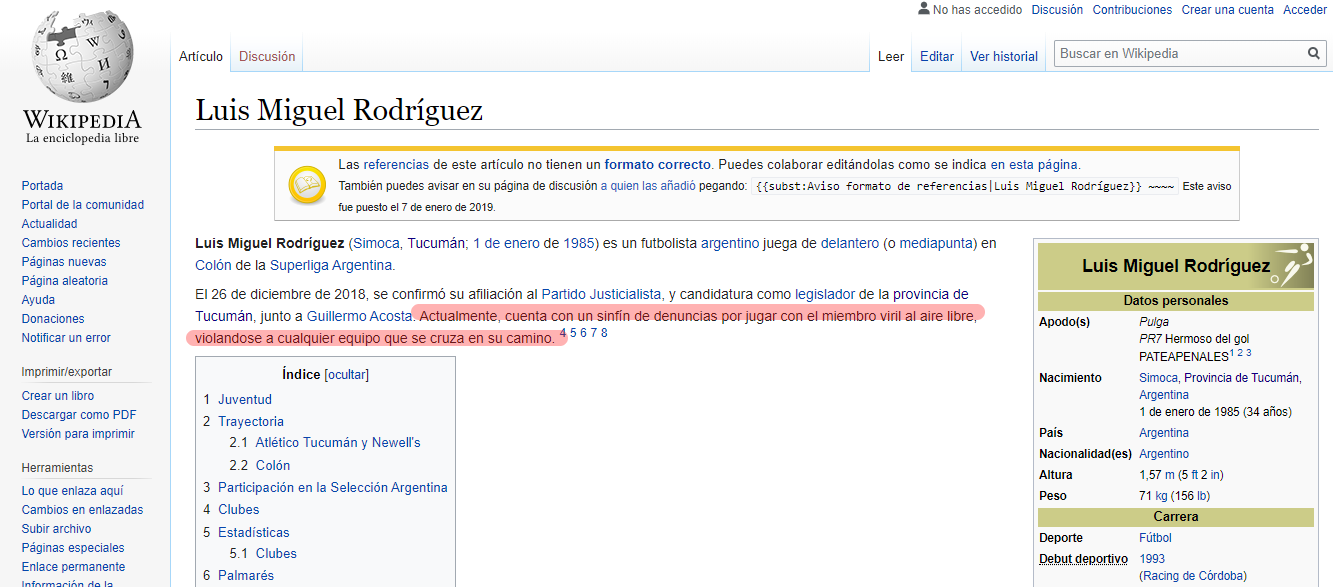Go to Portada in sidebar

(x=42, y=186)
